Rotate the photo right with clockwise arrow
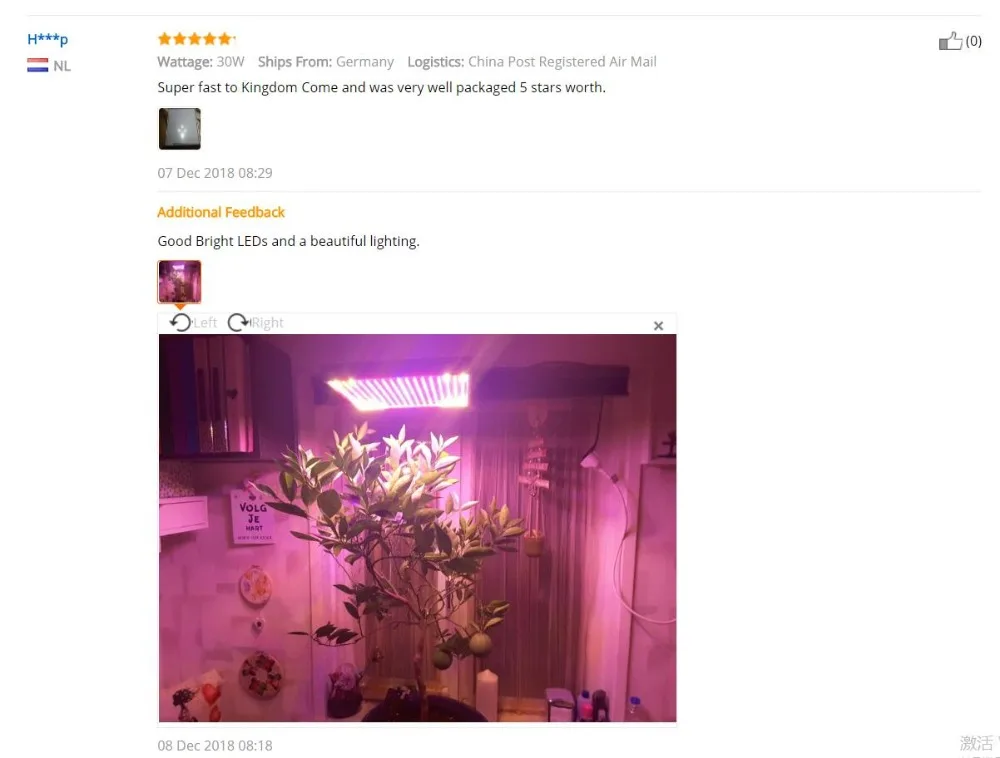 [x=239, y=323]
